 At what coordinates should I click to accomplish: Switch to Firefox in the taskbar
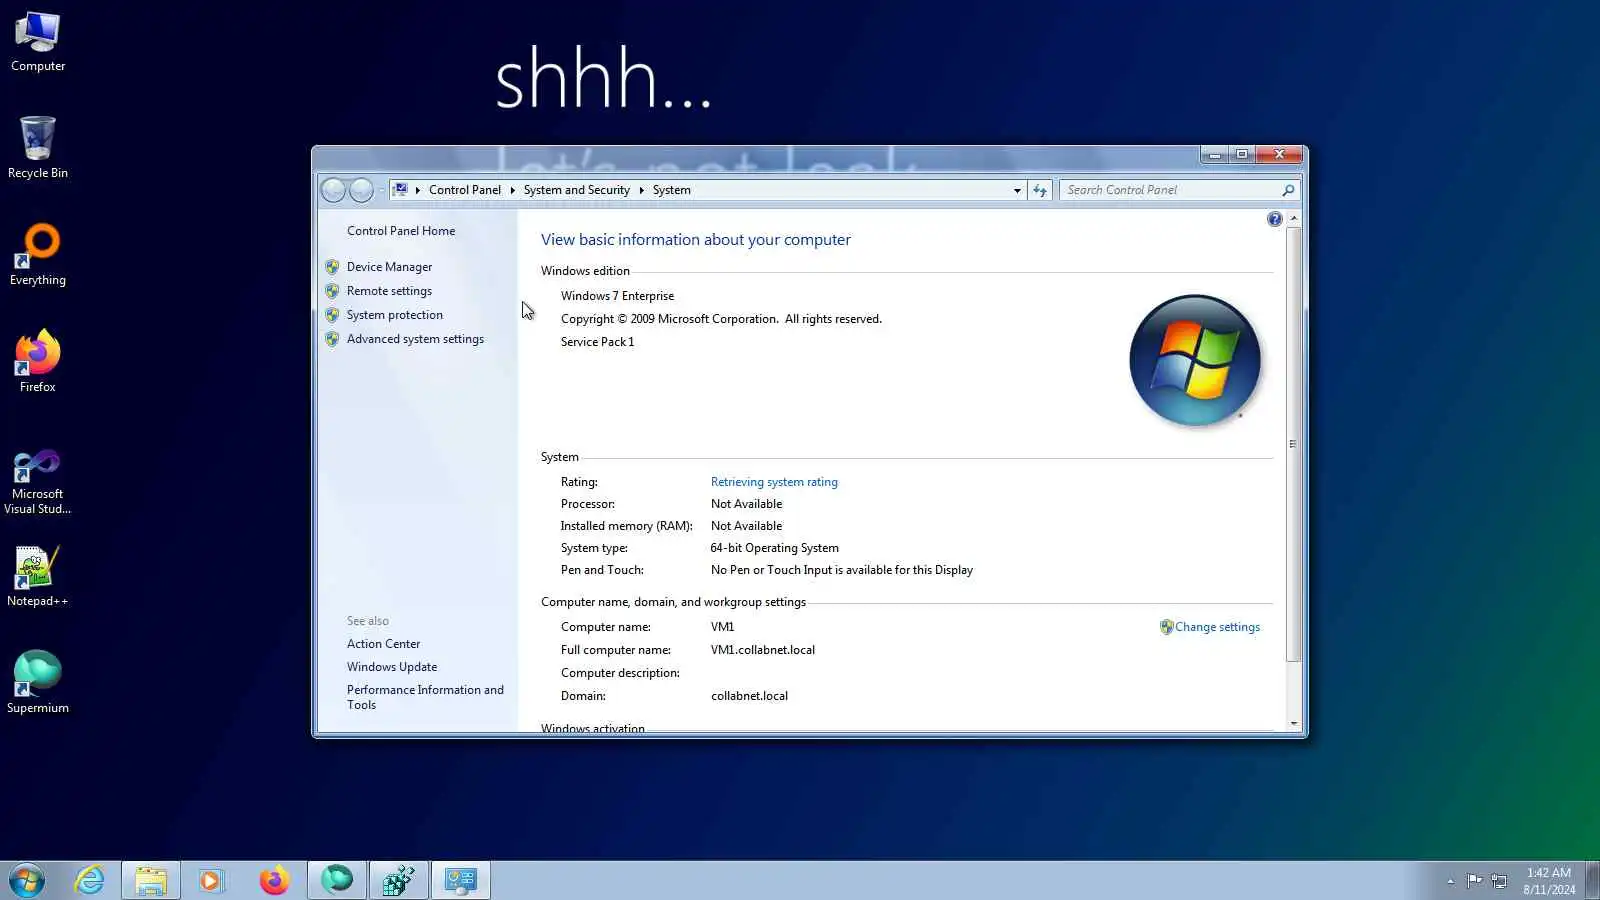274,881
